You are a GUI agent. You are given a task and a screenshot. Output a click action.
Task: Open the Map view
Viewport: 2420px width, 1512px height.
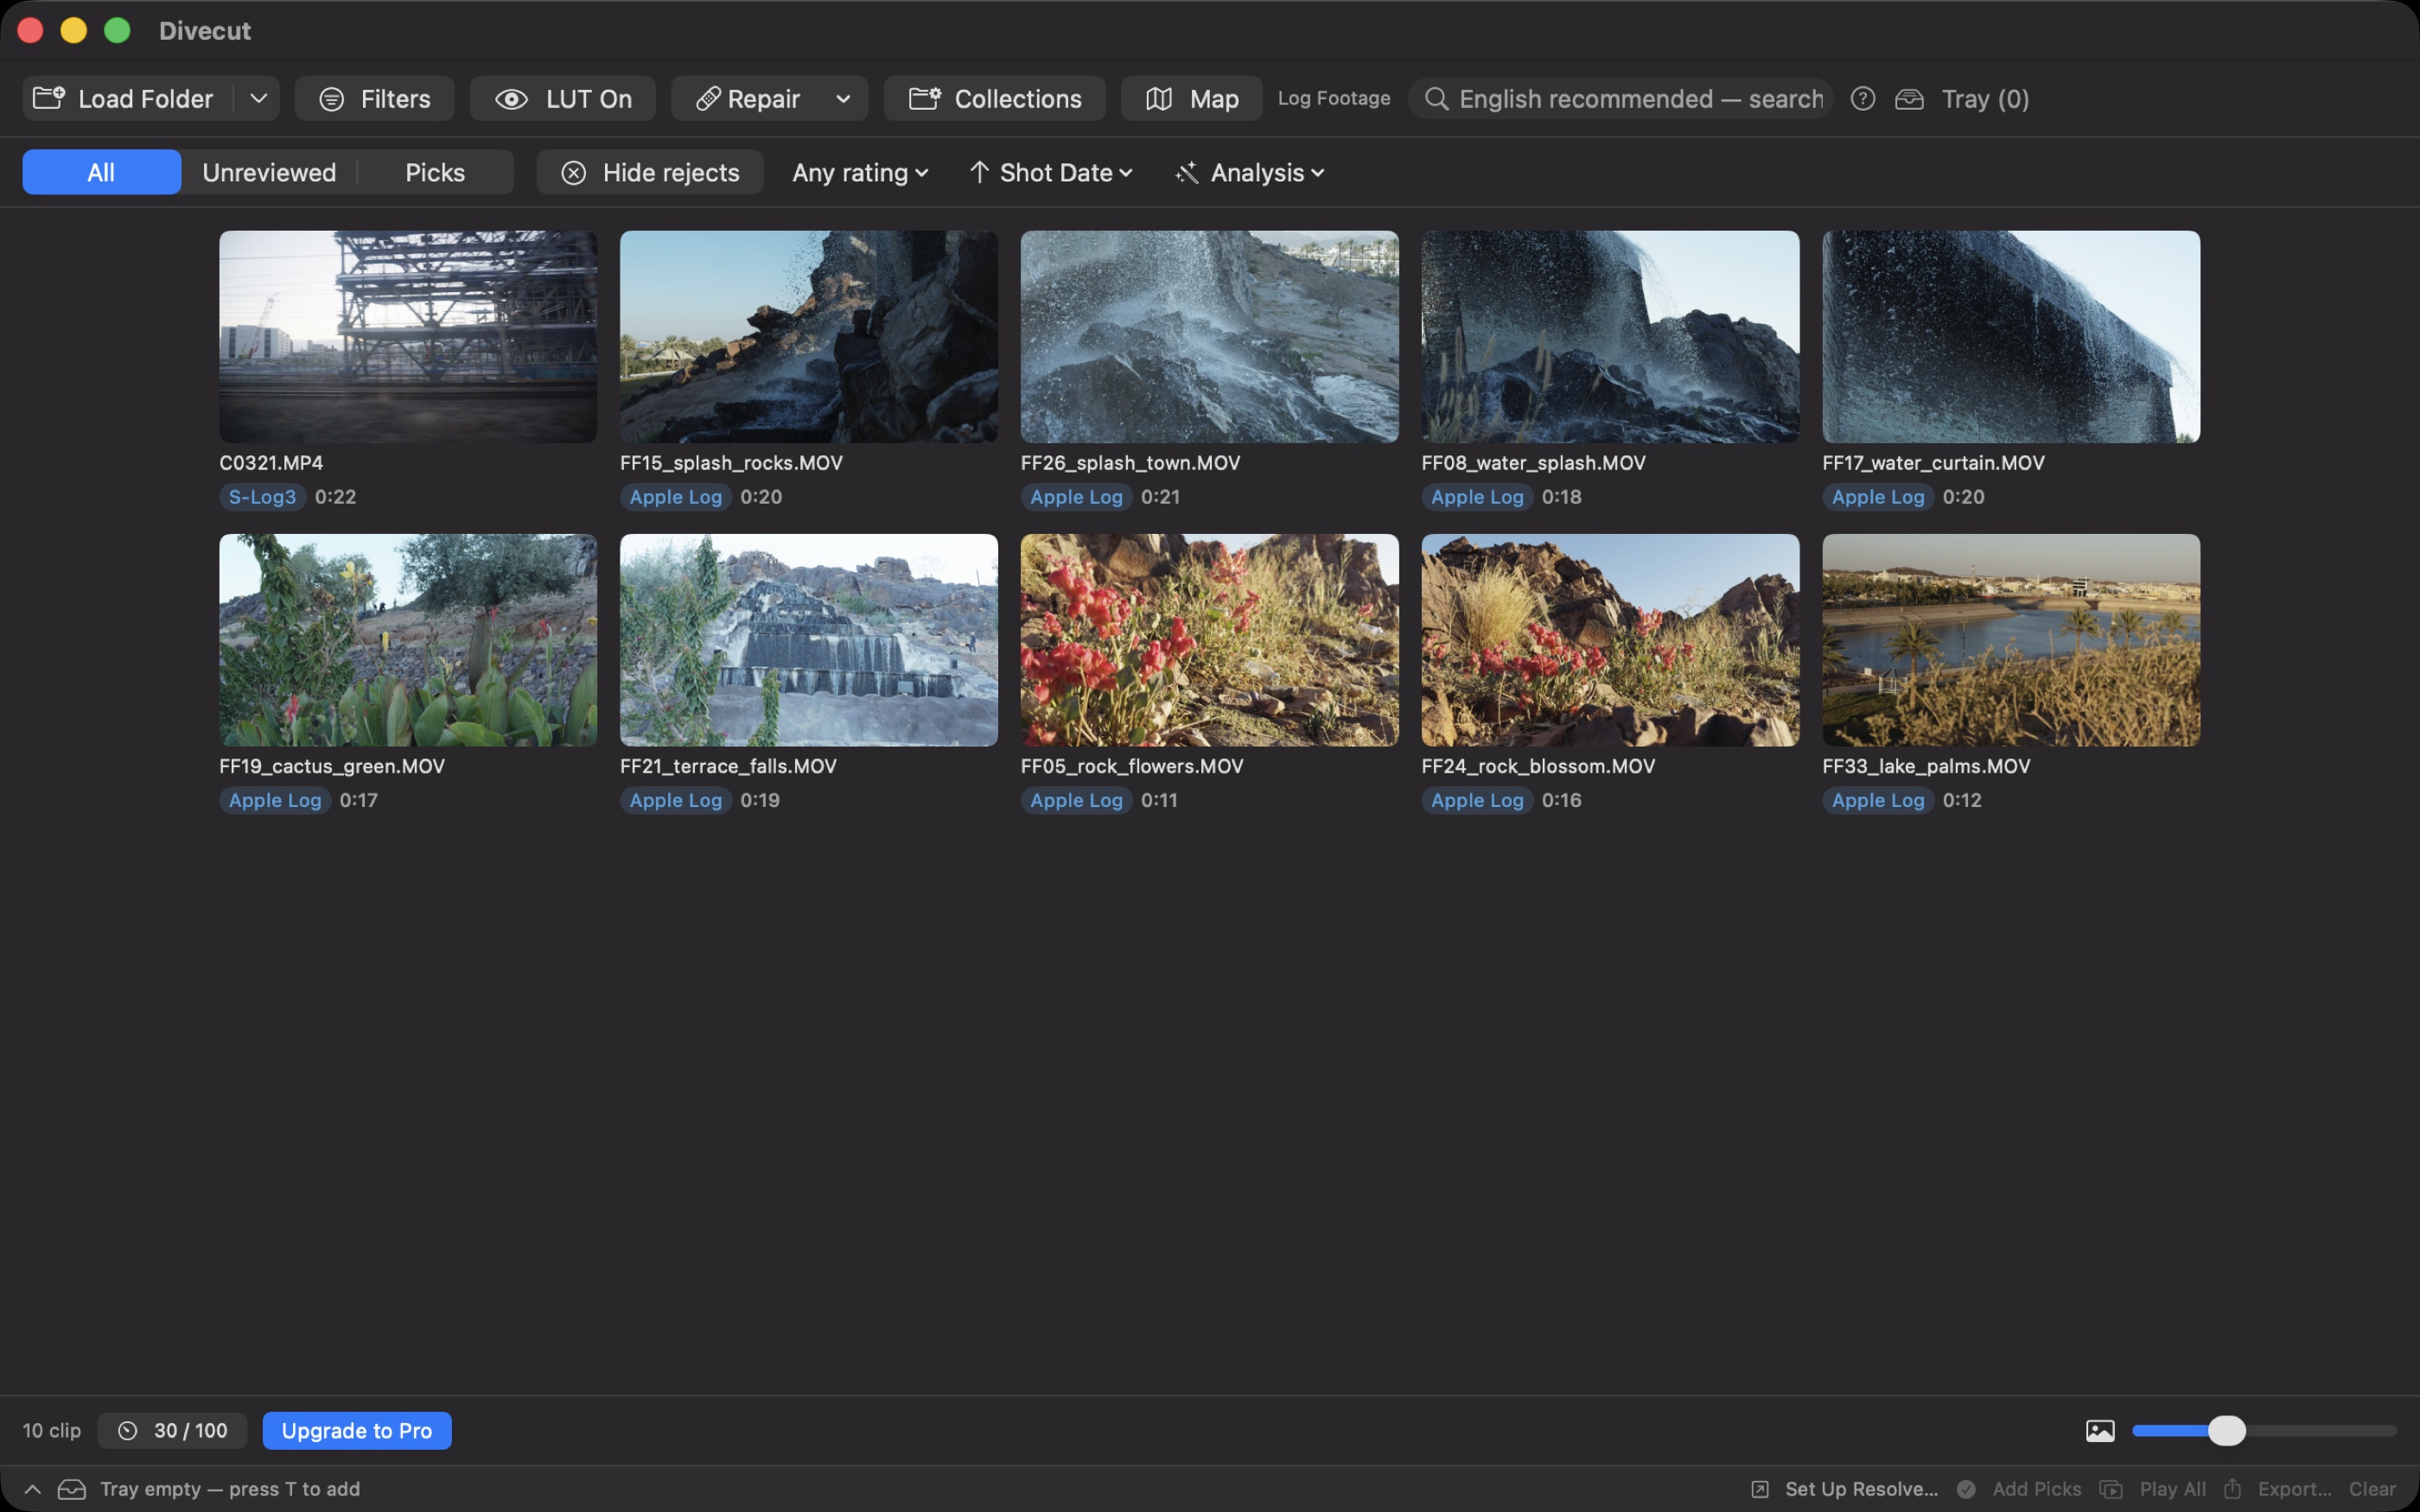click(1192, 98)
